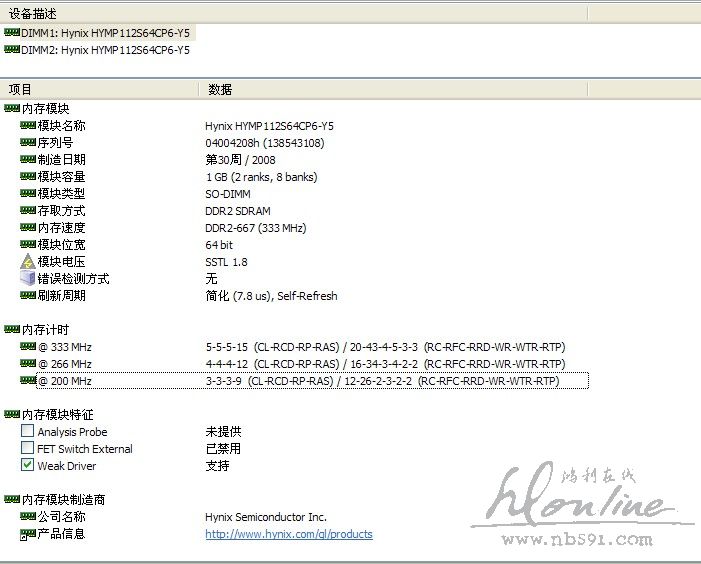Click icon beside @ 200 MHz timing
This screenshot has height=564, width=701.
pyautogui.click(x=28, y=380)
